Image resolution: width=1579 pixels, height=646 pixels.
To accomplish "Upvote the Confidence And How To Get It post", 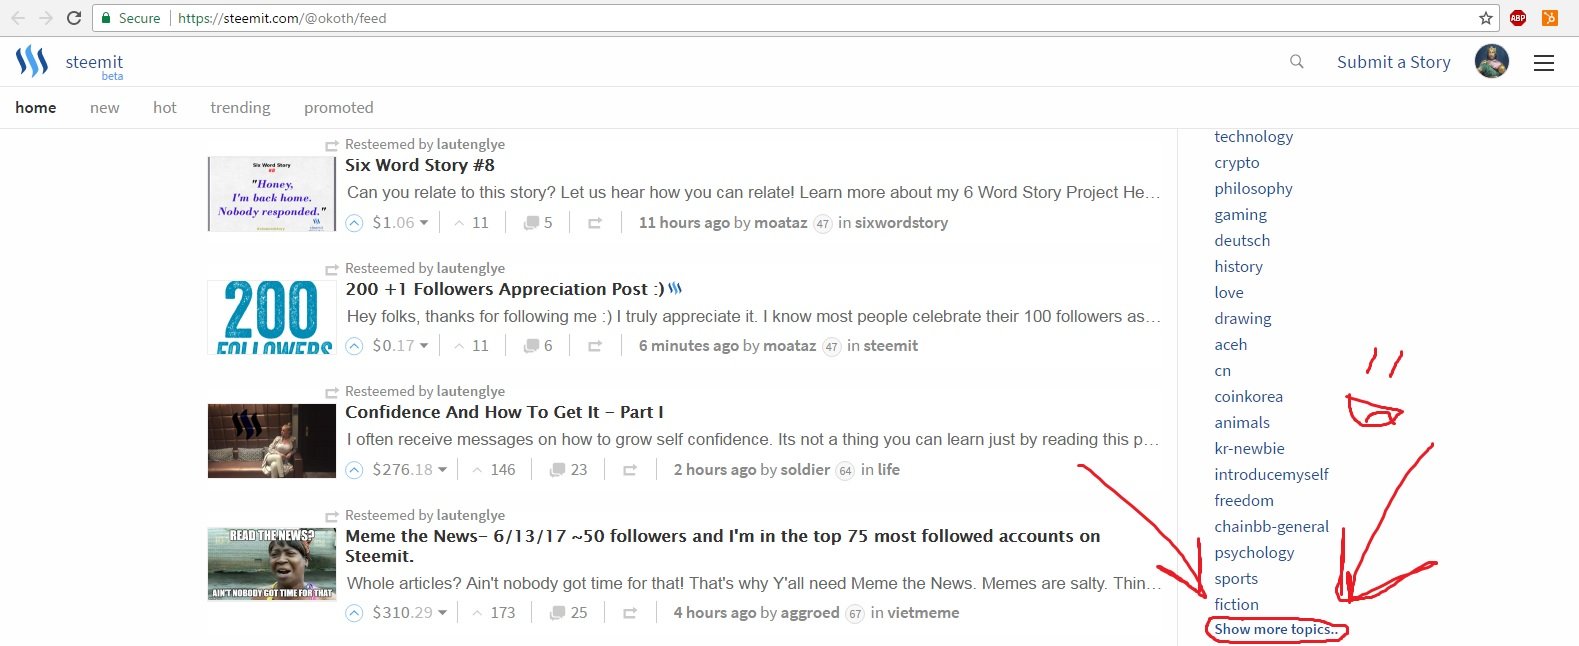I will (x=354, y=470).
